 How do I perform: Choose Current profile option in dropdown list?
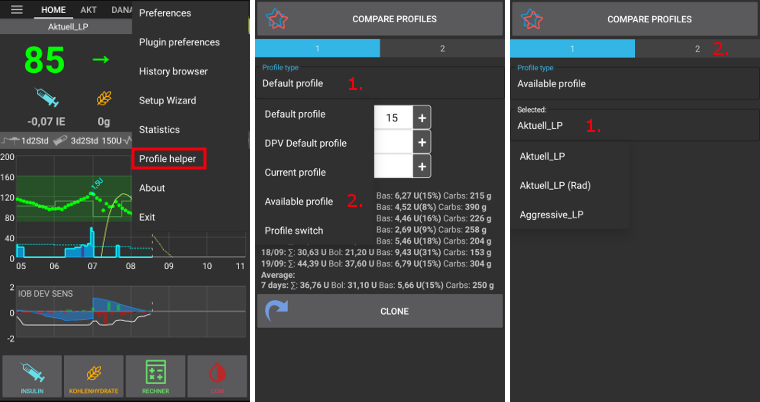point(295,173)
